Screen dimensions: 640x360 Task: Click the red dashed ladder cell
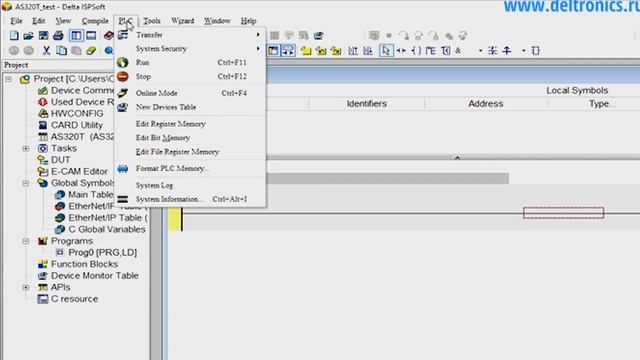pos(563,213)
